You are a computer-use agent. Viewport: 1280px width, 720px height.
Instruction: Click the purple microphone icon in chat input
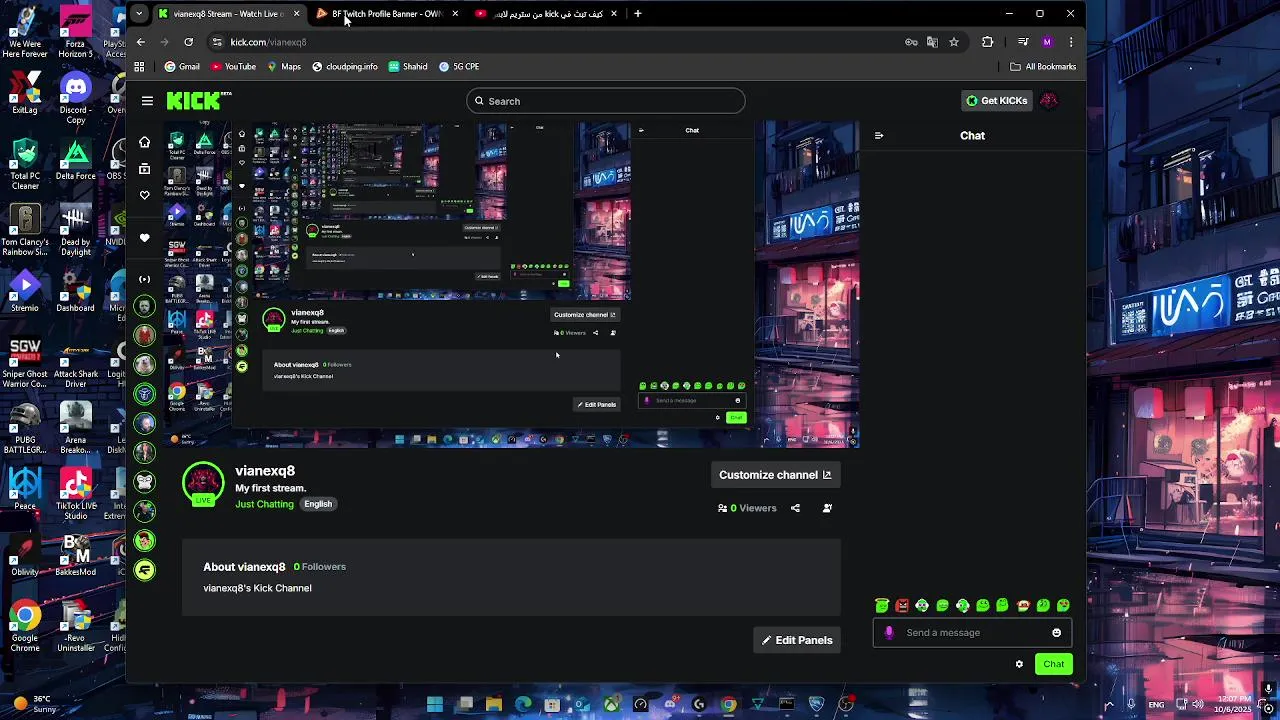click(x=889, y=633)
